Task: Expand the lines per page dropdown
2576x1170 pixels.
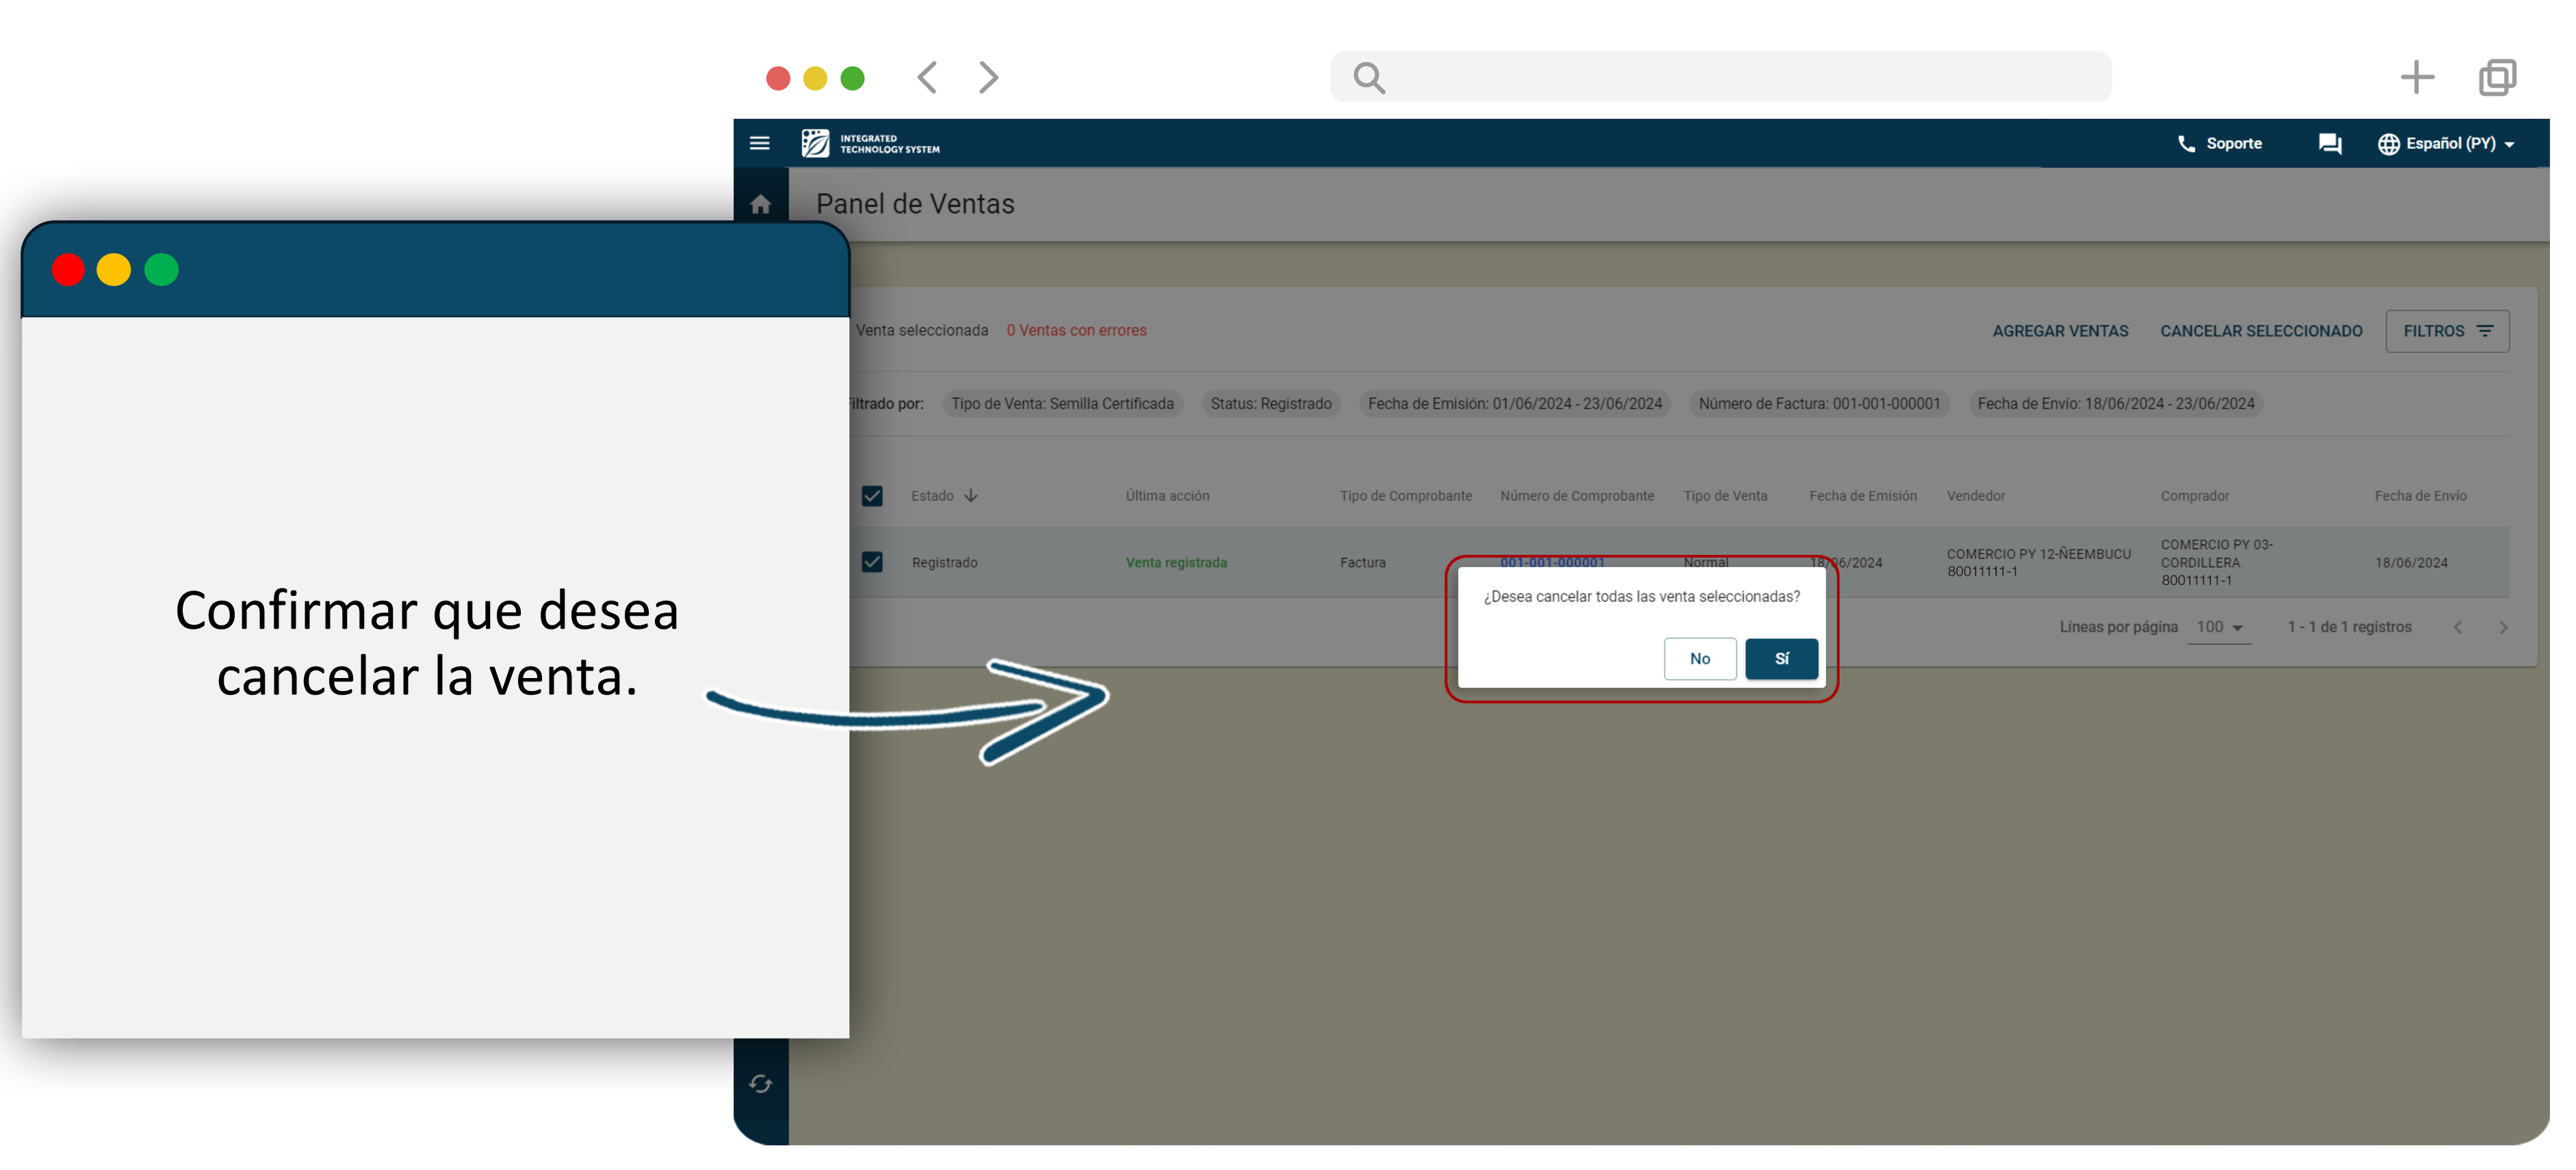Action: coord(2219,627)
